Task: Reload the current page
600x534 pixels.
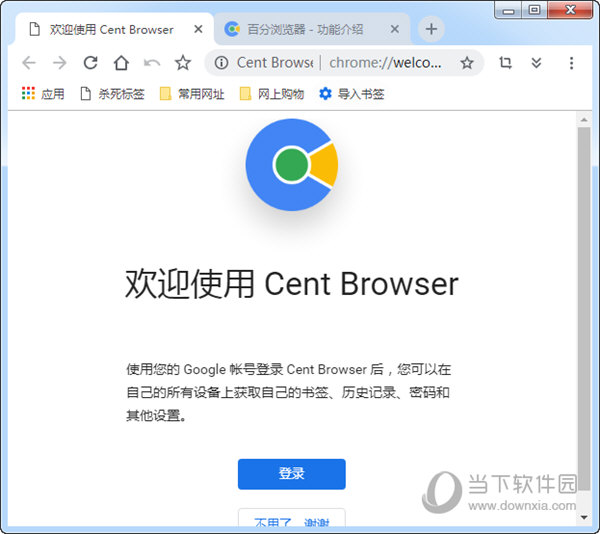Action: [x=91, y=63]
